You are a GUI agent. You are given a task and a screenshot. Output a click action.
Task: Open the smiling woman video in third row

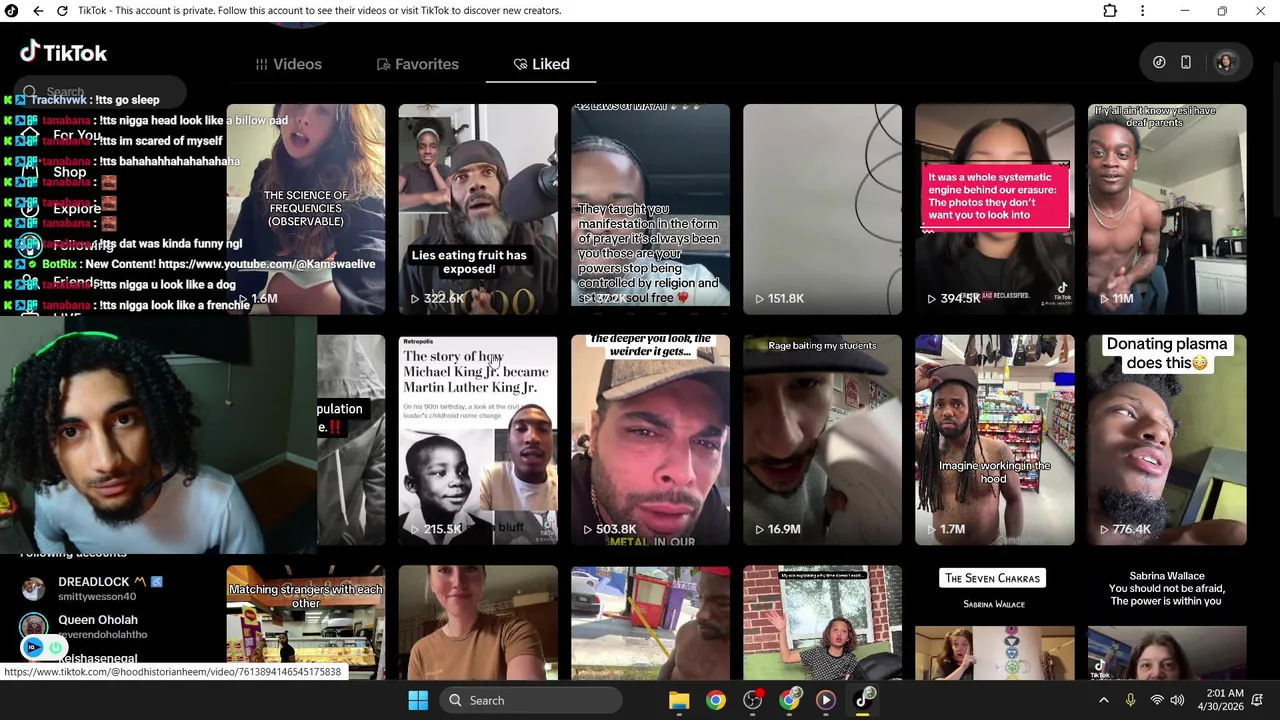point(478,622)
